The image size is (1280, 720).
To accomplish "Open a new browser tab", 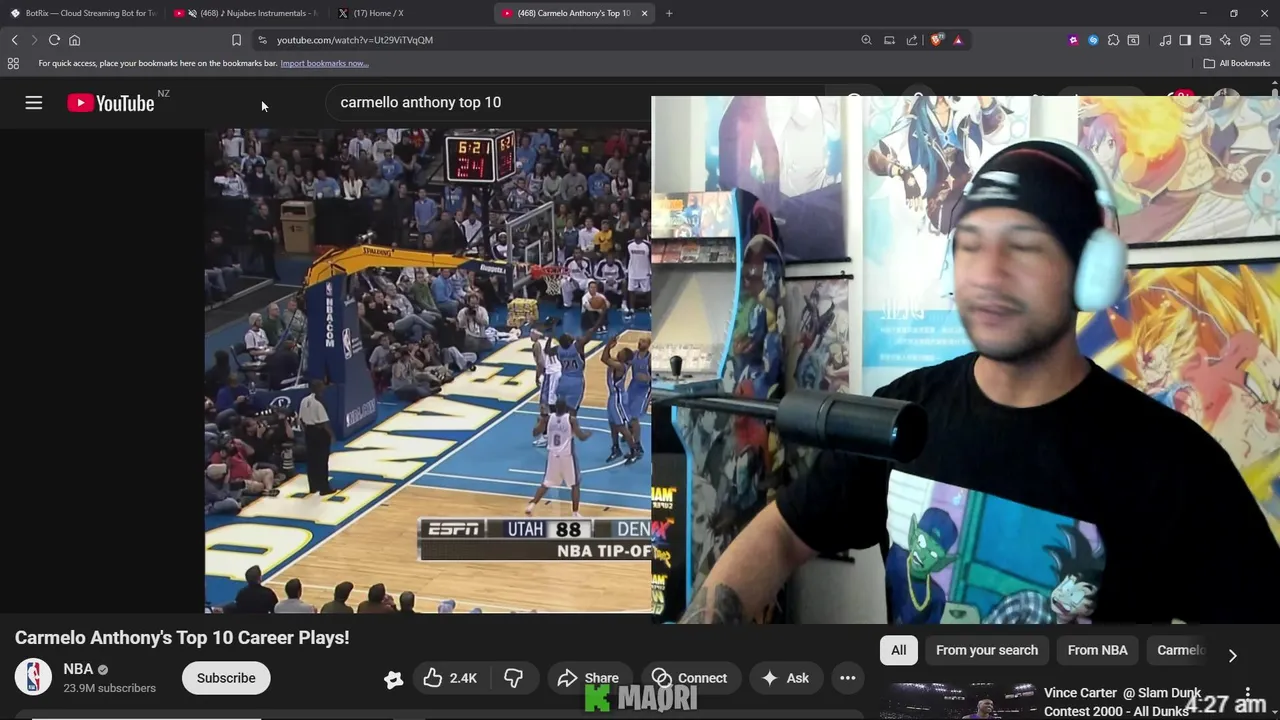I will [669, 13].
